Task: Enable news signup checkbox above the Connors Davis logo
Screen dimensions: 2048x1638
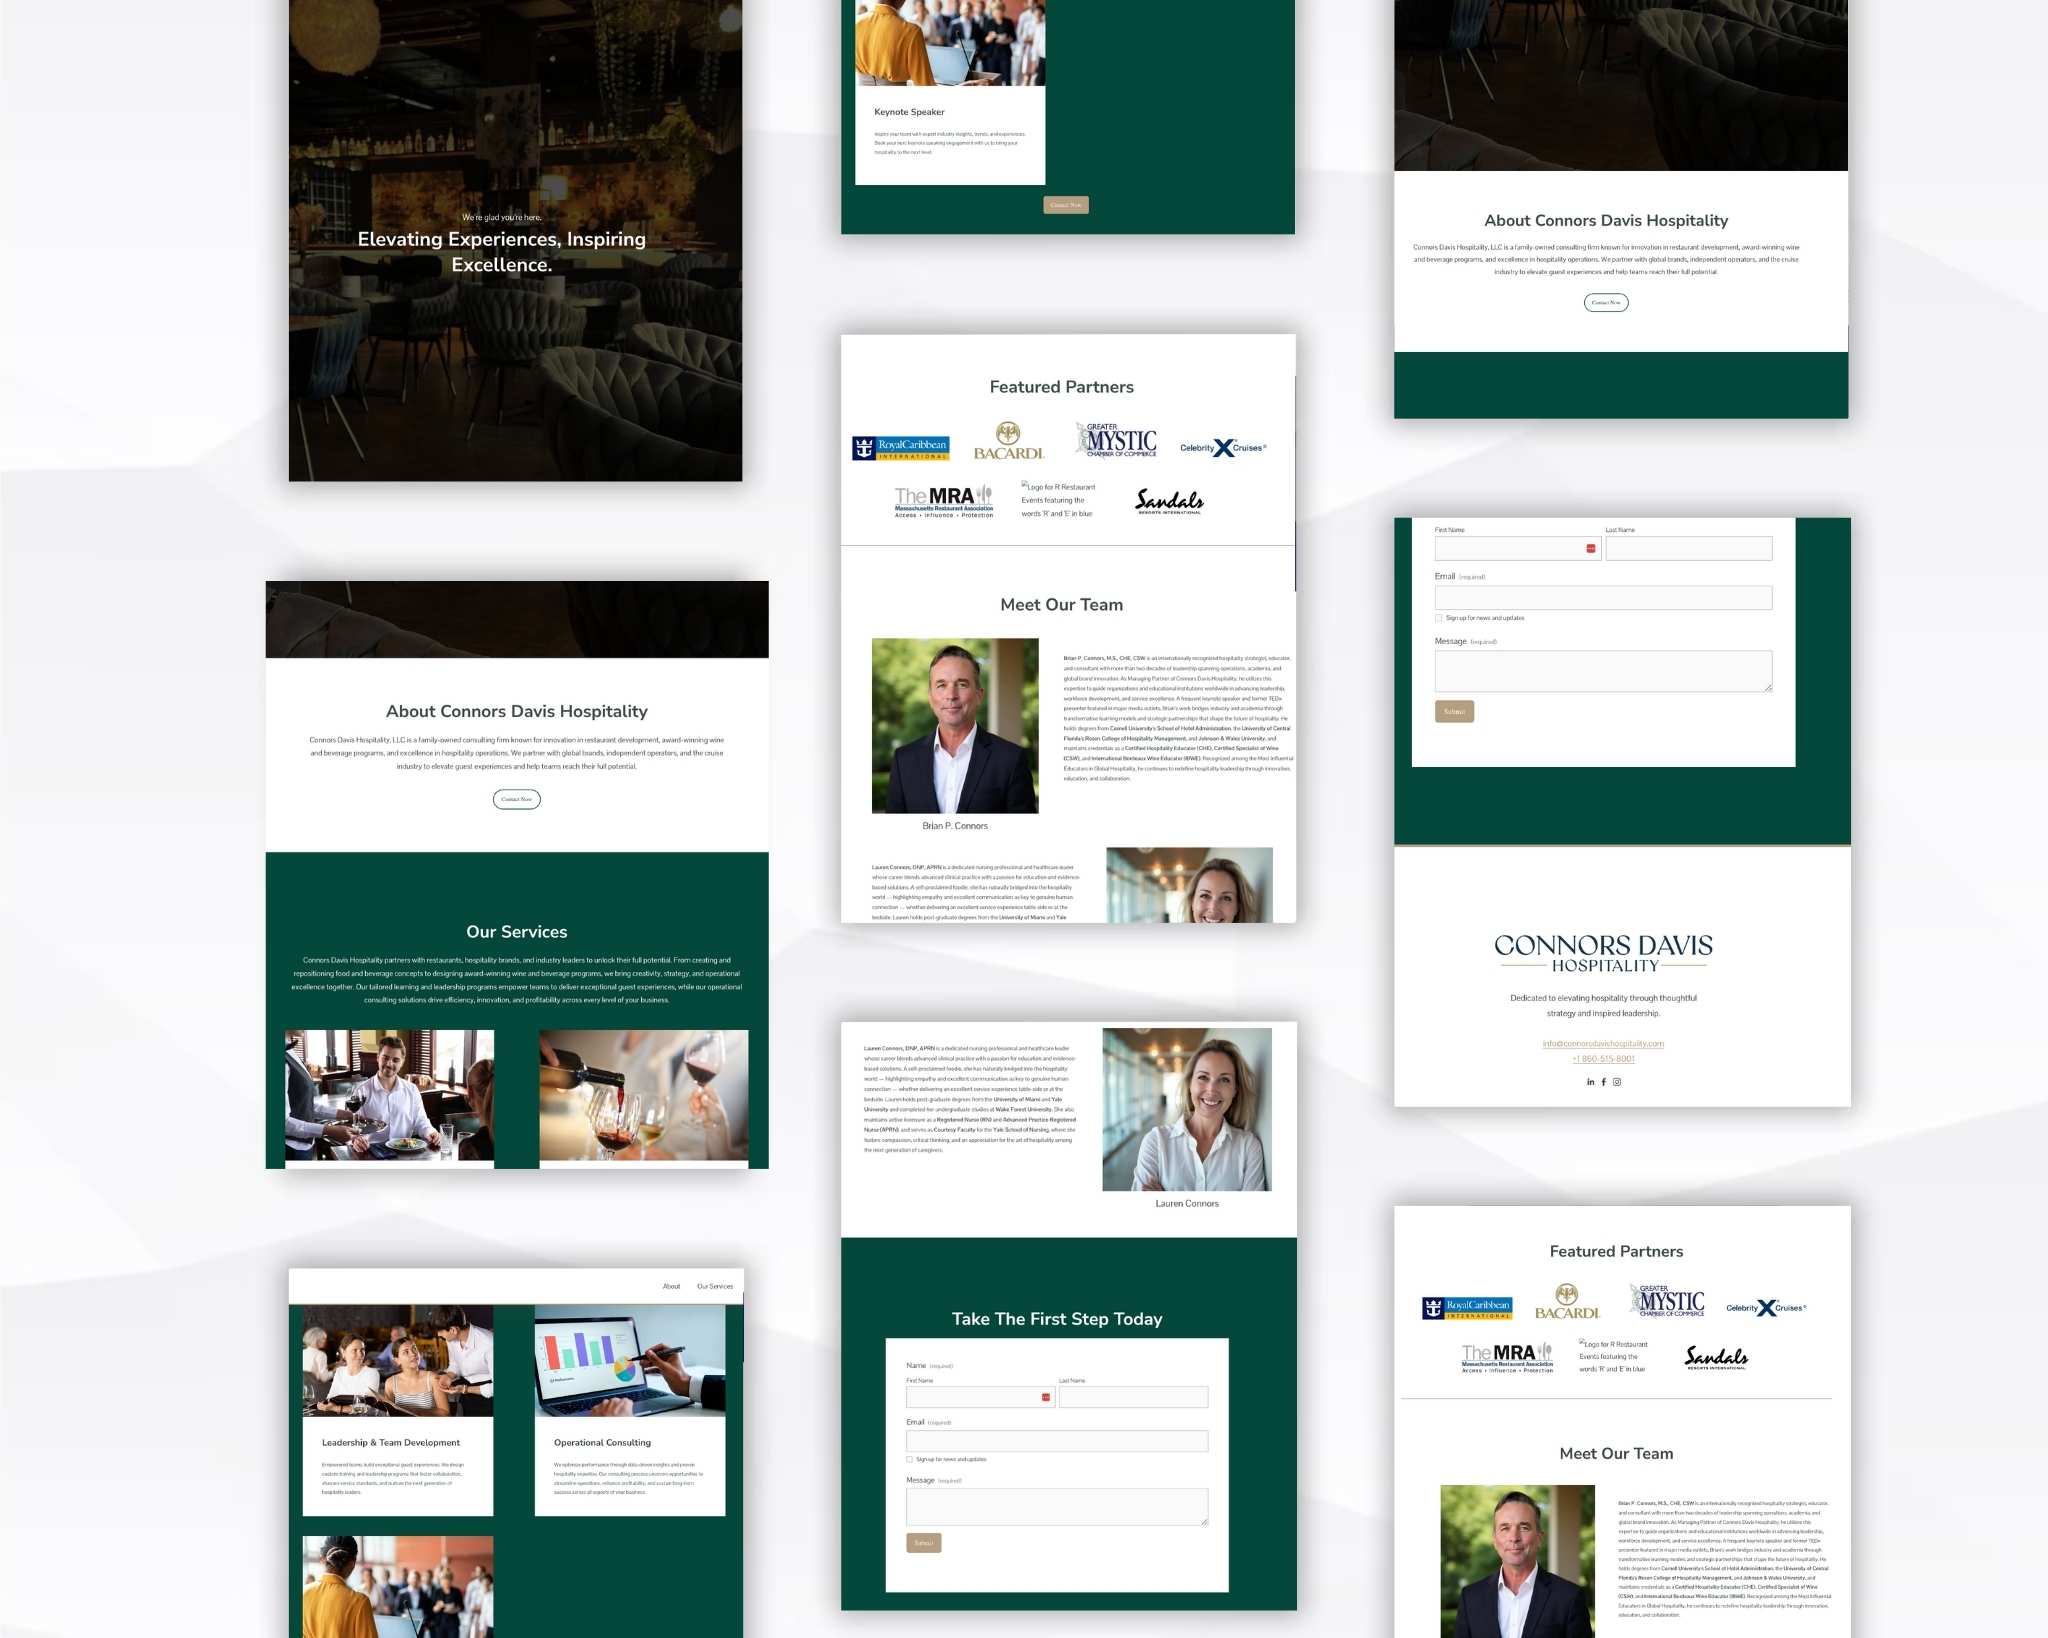Action: point(1439,618)
